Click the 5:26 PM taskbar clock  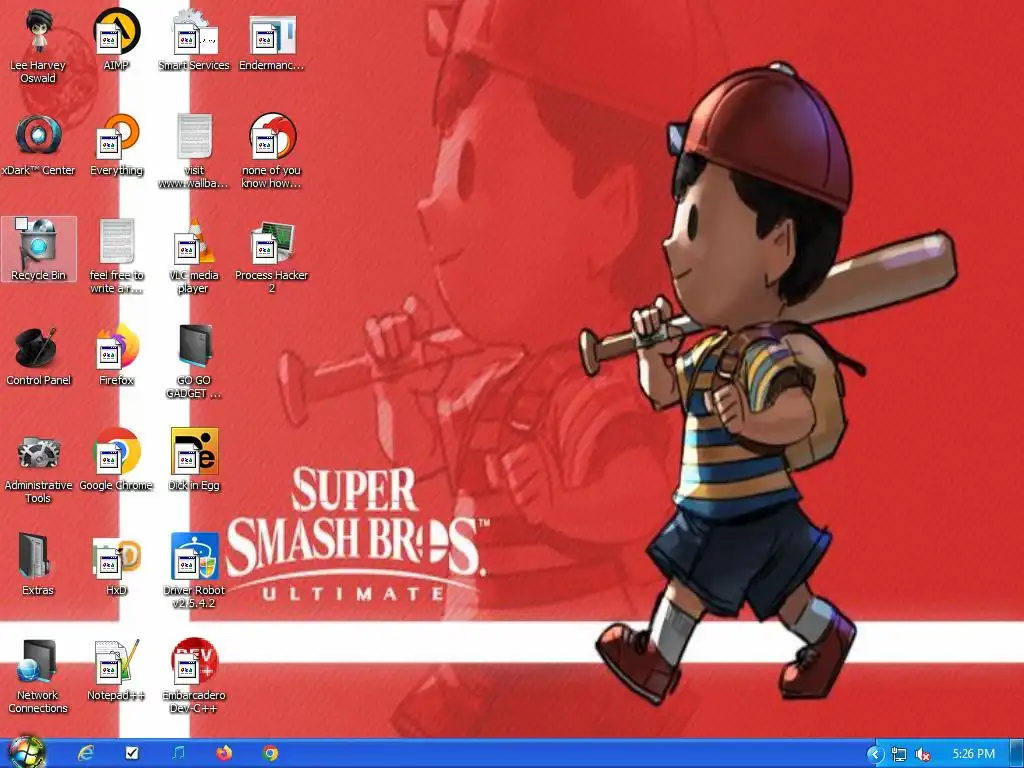(x=974, y=754)
